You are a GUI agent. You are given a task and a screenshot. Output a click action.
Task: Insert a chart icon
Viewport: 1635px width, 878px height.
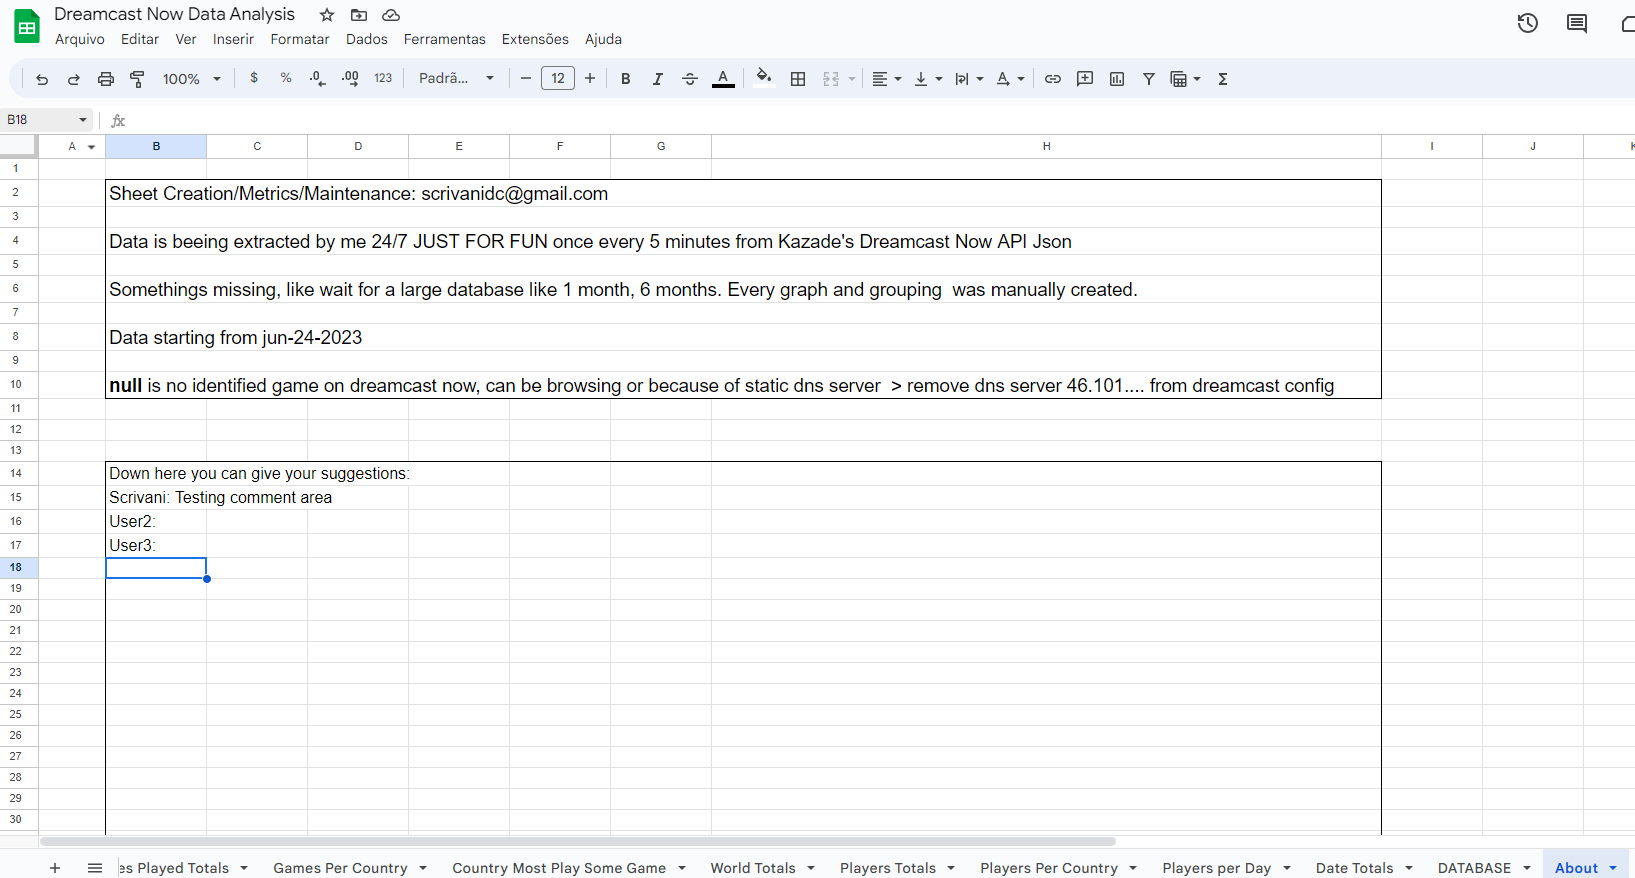pyautogui.click(x=1117, y=79)
